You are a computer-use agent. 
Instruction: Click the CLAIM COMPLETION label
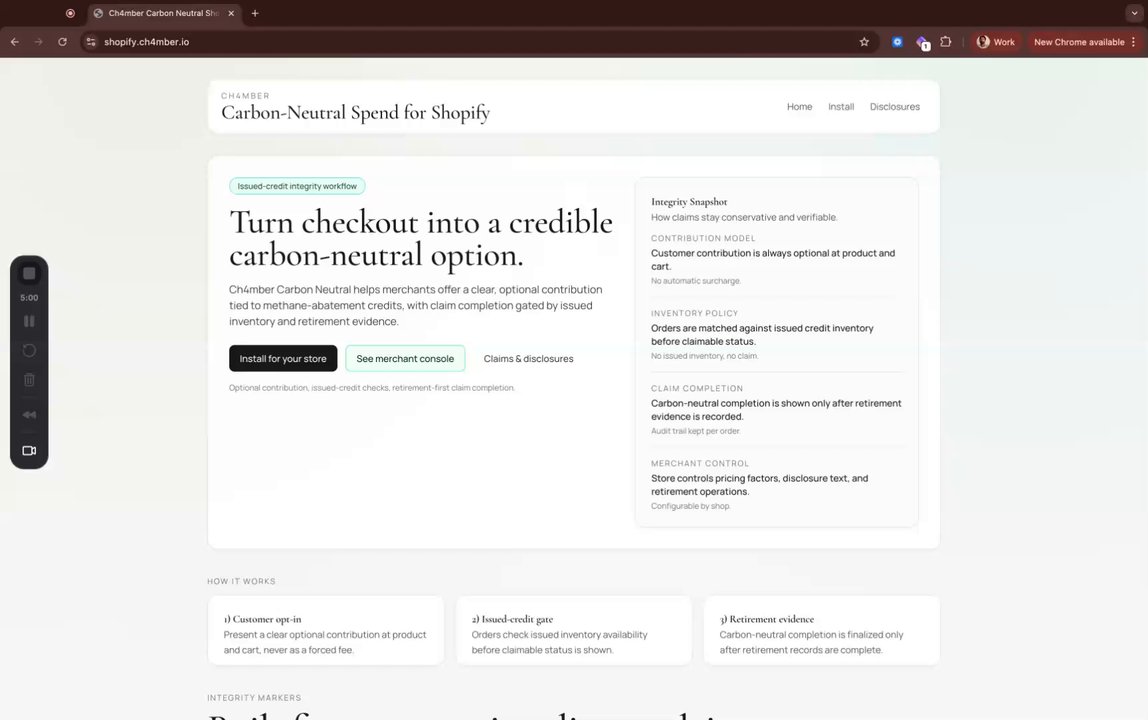pyautogui.click(x=697, y=388)
